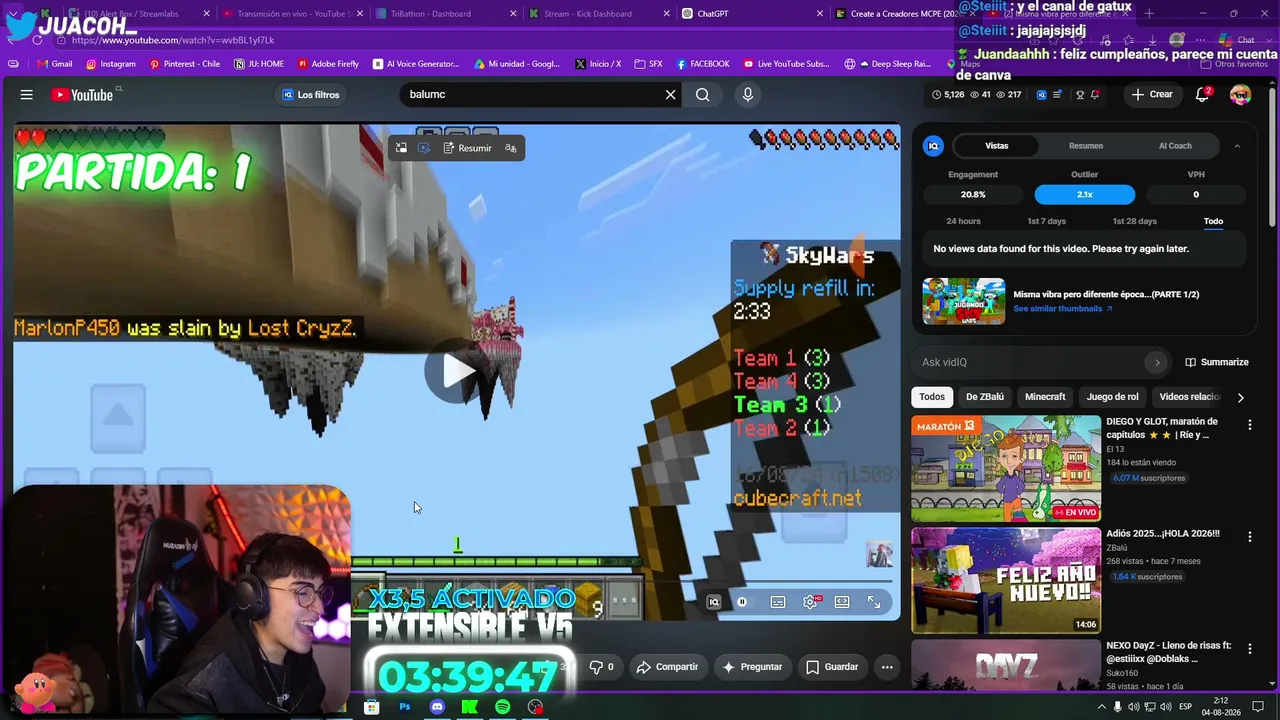Select the 'Todos' filter chip
Image resolution: width=1280 pixels, height=720 pixels.
coord(932,397)
